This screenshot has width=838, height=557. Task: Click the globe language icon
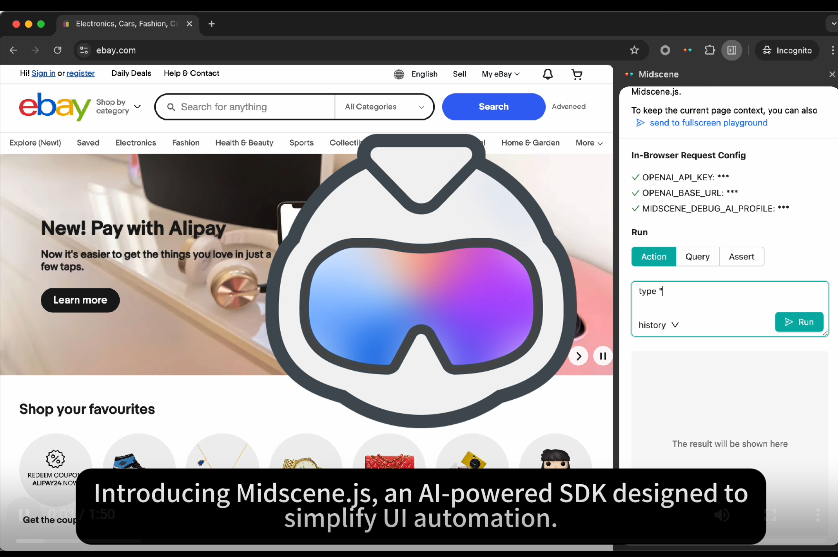(399, 74)
